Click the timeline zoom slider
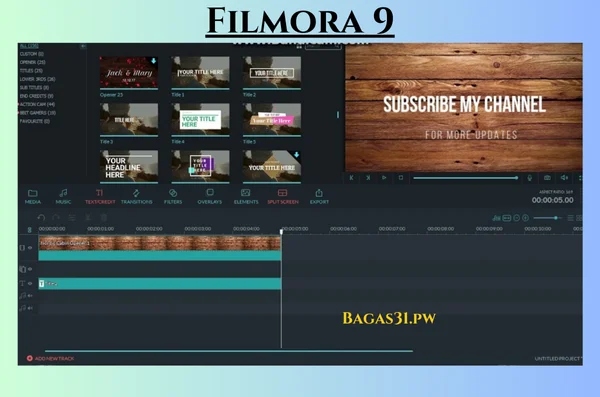The width and height of the screenshot is (600, 397). coord(548,218)
